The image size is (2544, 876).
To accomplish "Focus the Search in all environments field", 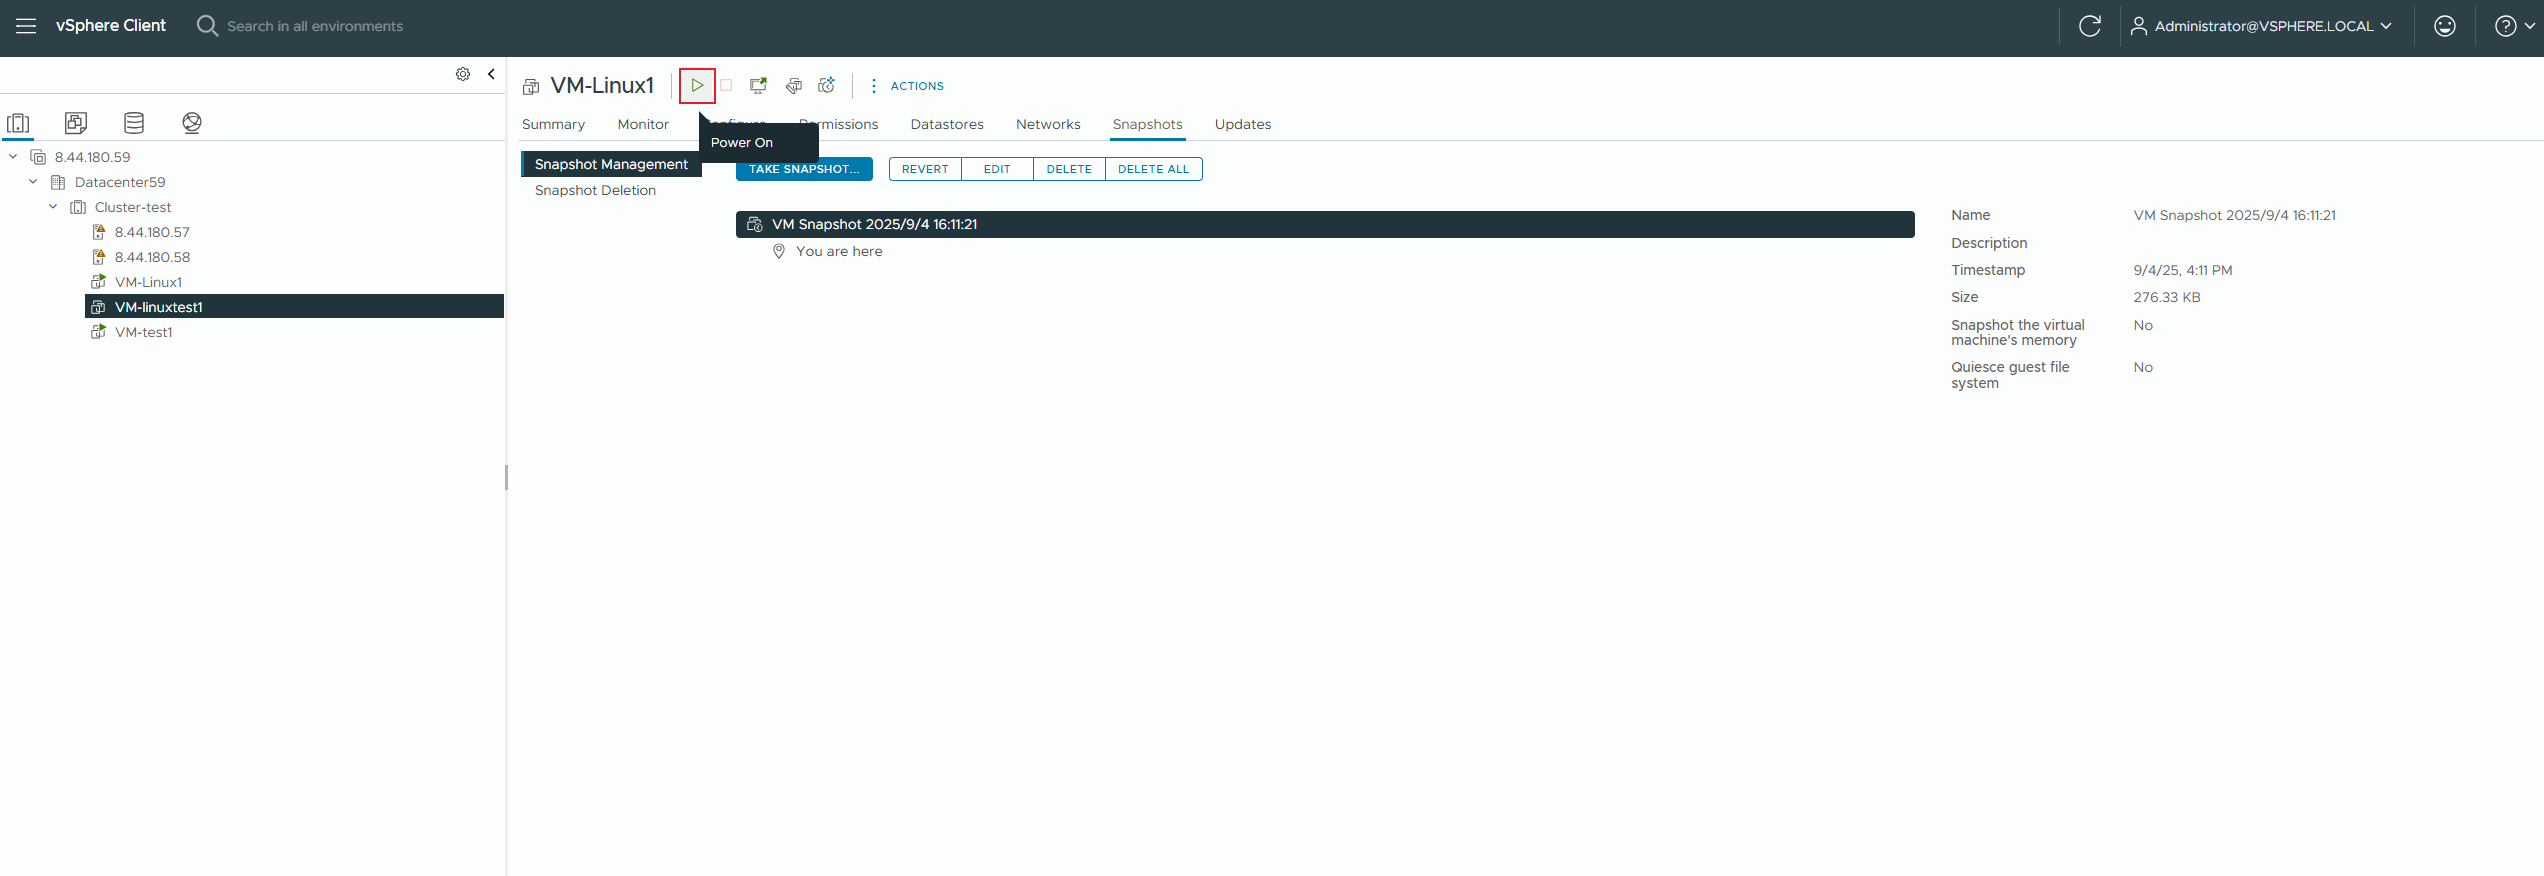I will 315,26.
